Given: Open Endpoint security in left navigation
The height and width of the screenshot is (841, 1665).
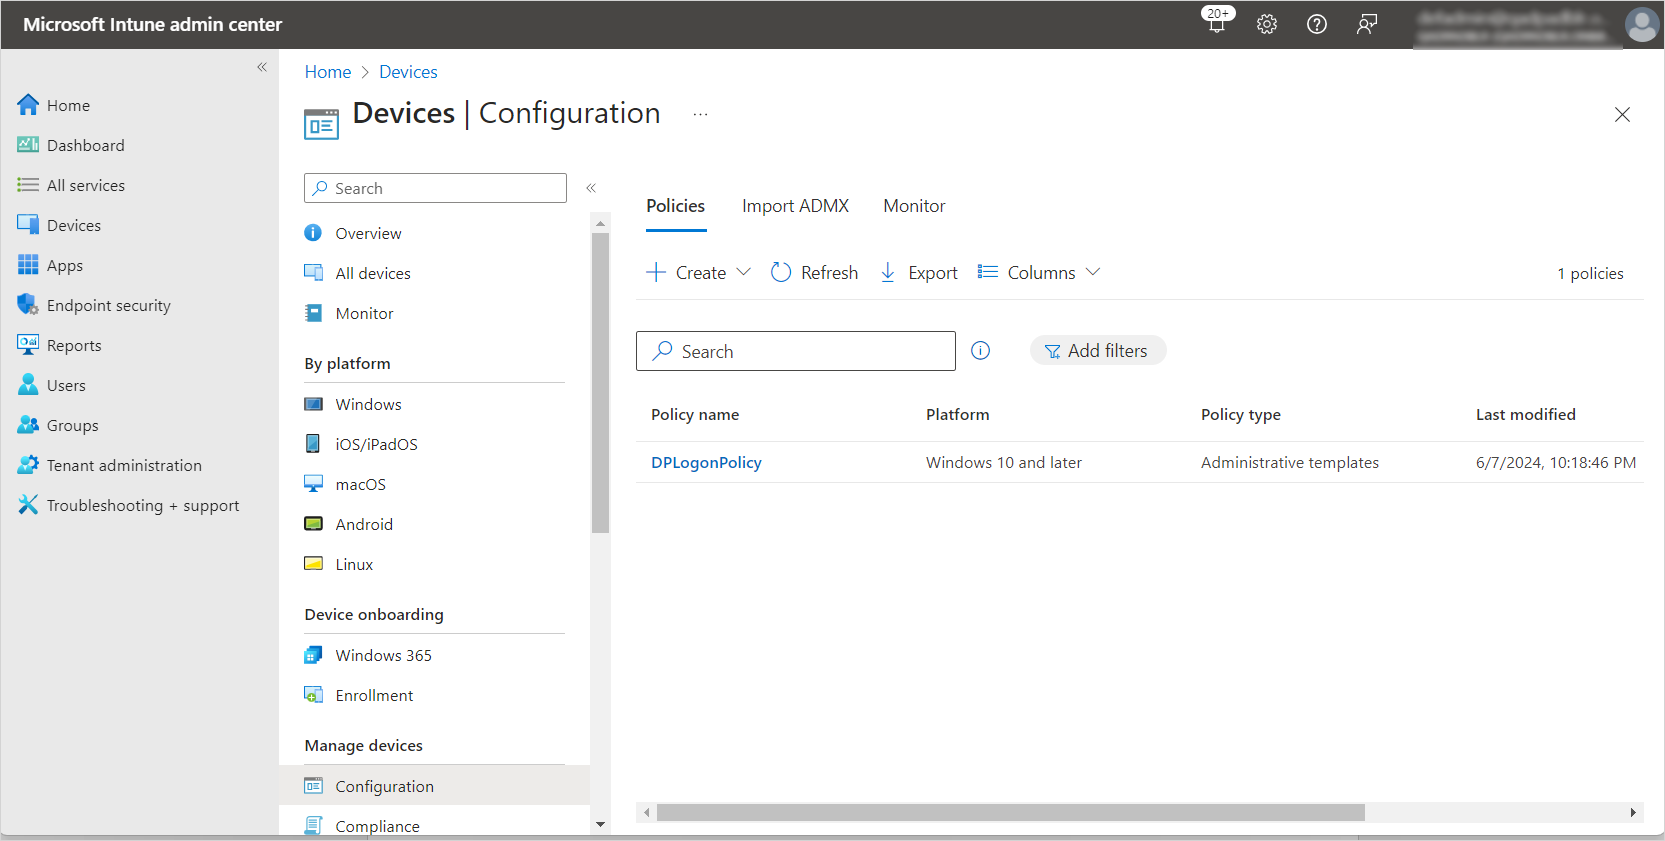Looking at the screenshot, I should click(x=108, y=305).
